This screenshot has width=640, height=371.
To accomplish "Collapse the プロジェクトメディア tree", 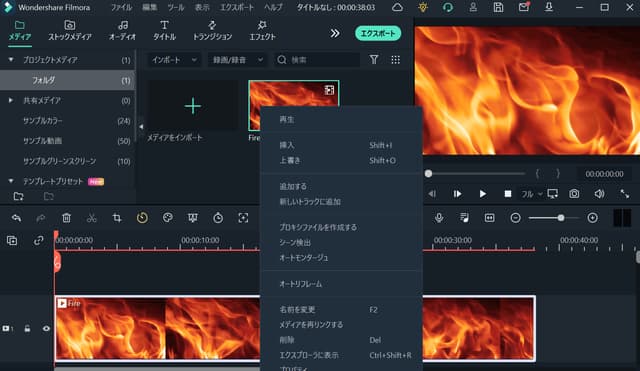I will click(11, 60).
